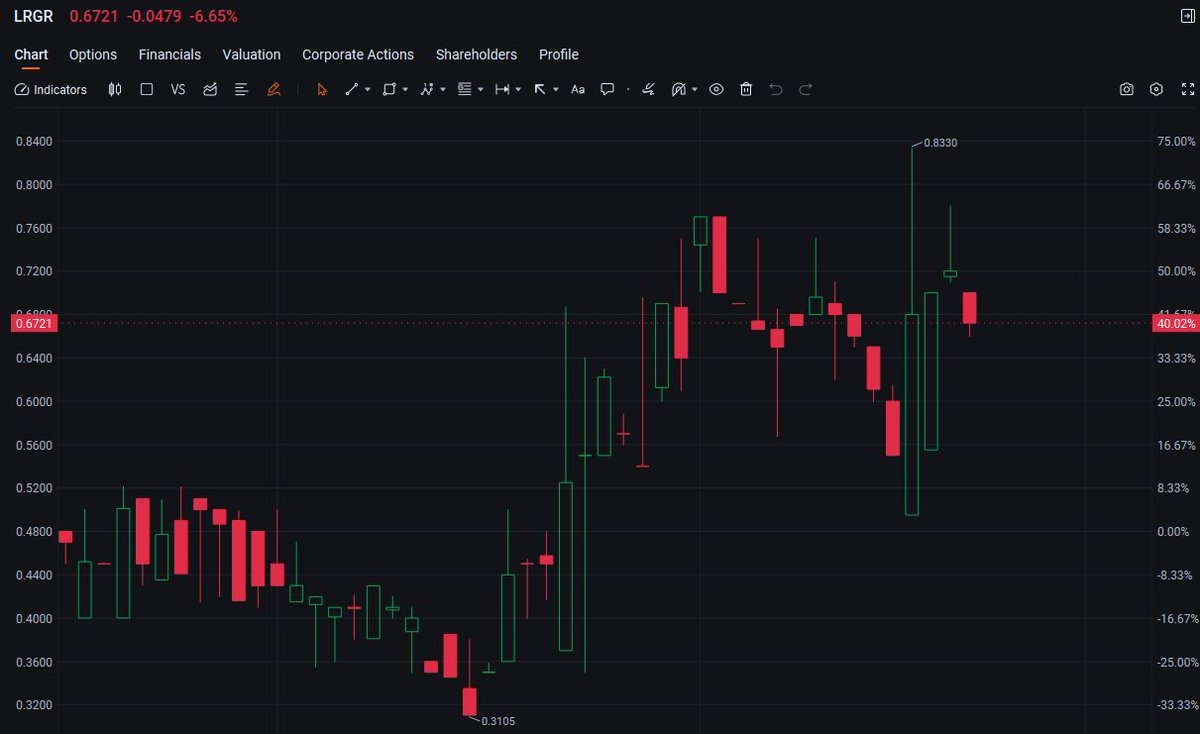Image resolution: width=1200 pixels, height=734 pixels.
Task: Take a chart screenshot with camera
Action: pyautogui.click(x=1126, y=89)
